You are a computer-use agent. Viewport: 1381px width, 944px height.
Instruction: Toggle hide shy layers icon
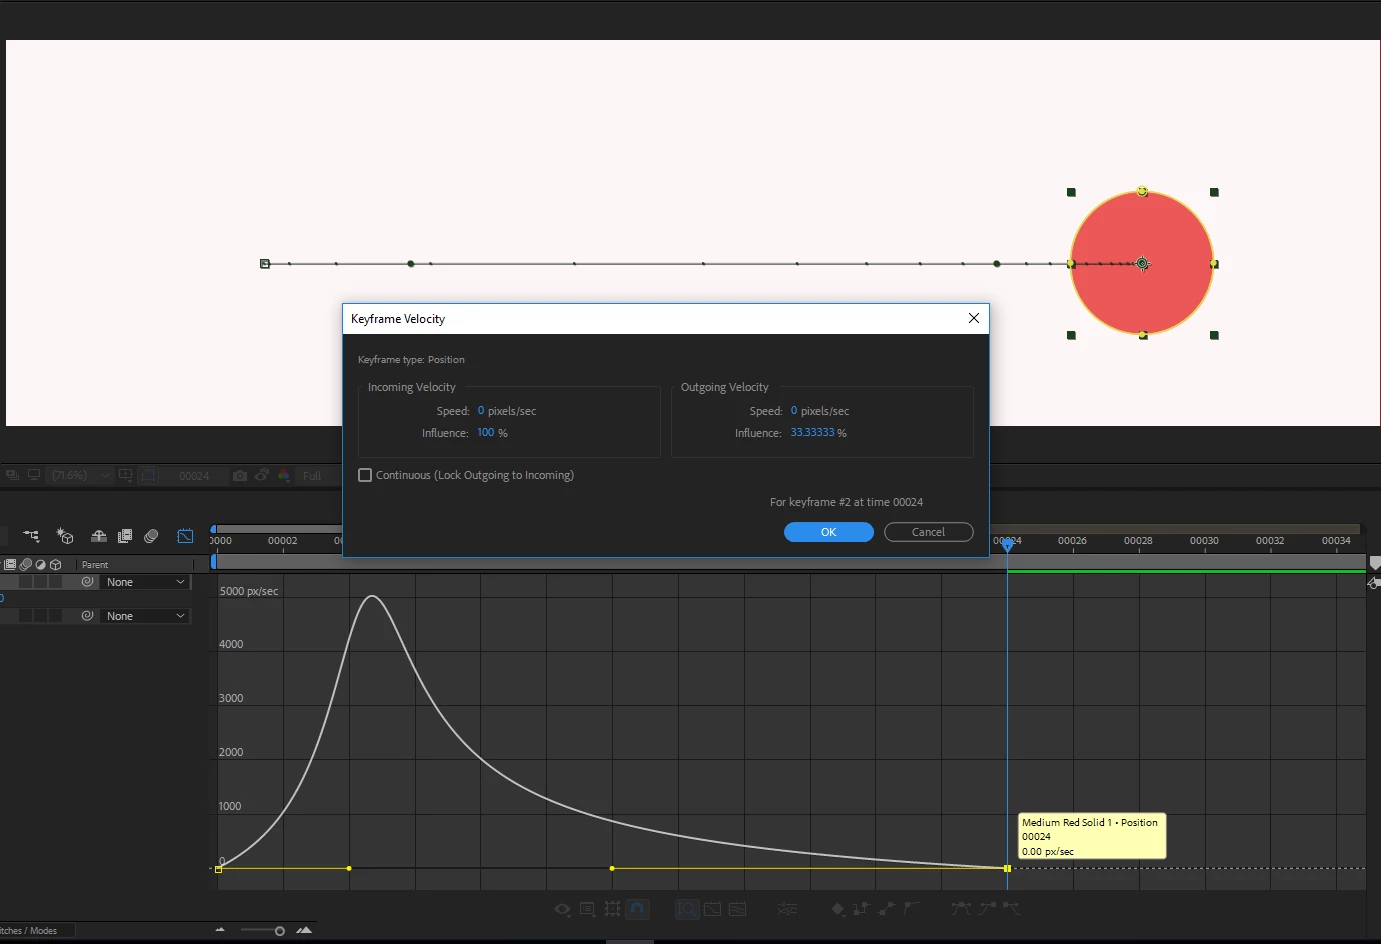[98, 536]
